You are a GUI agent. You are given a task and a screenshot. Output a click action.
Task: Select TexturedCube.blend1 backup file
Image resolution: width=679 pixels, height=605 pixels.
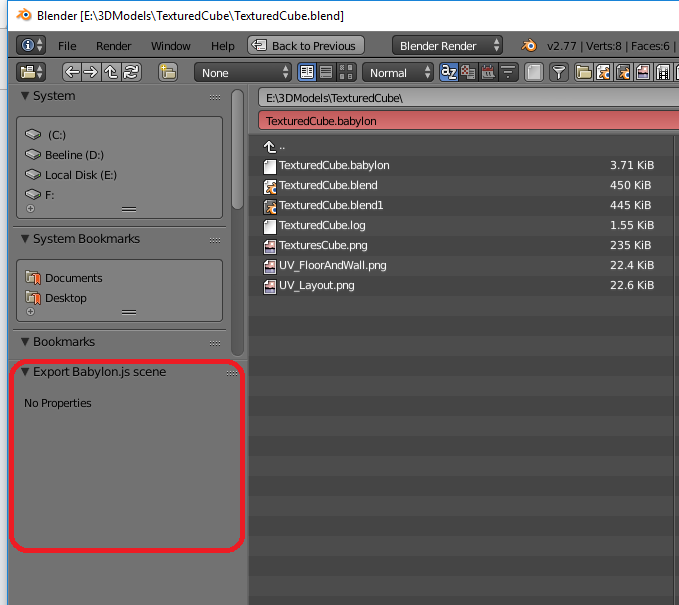461,205
